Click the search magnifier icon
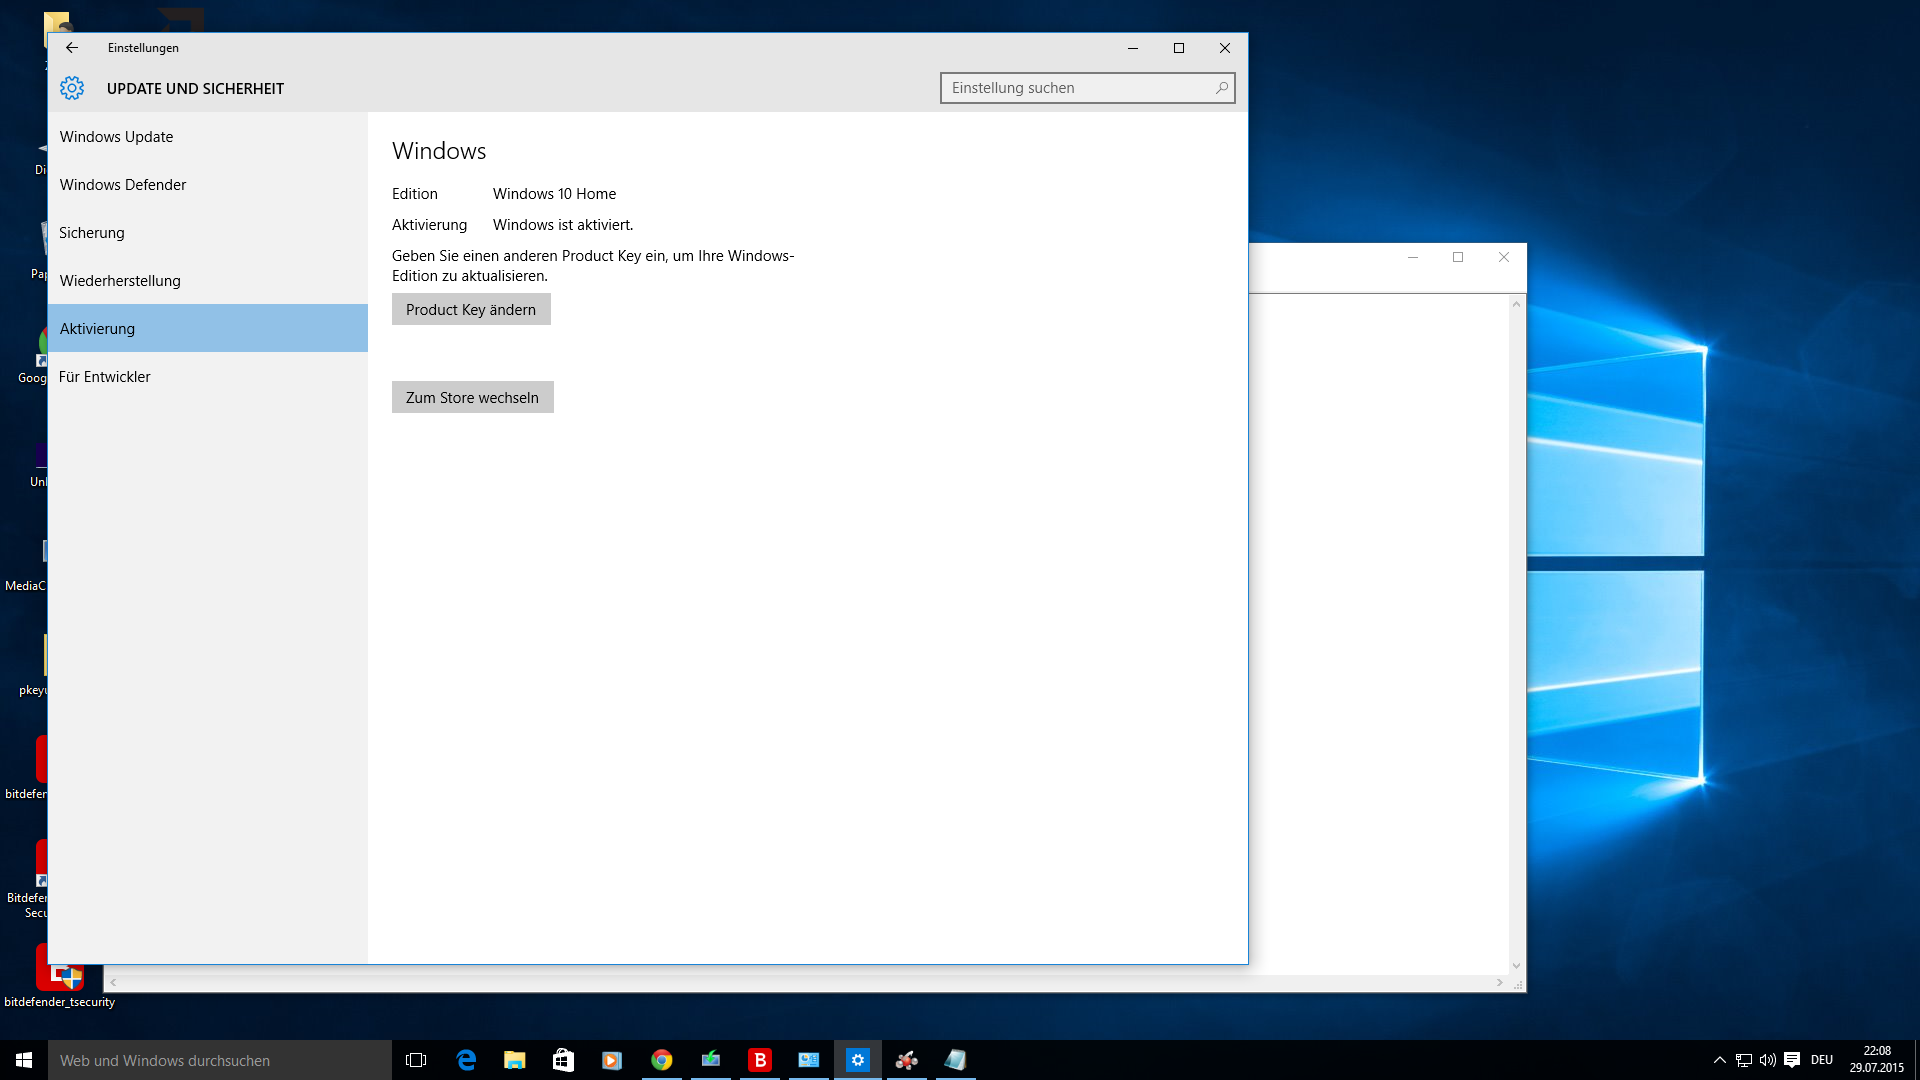This screenshot has height=1080, width=1920. (1221, 88)
